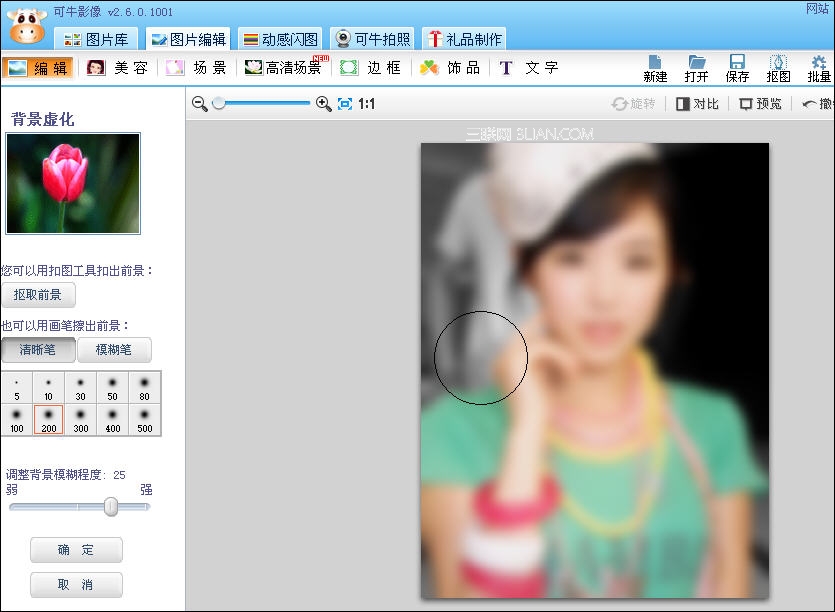Switch to the 模糊笔 blur brush
Screen dimensions: 835x612
pos(114,349)
